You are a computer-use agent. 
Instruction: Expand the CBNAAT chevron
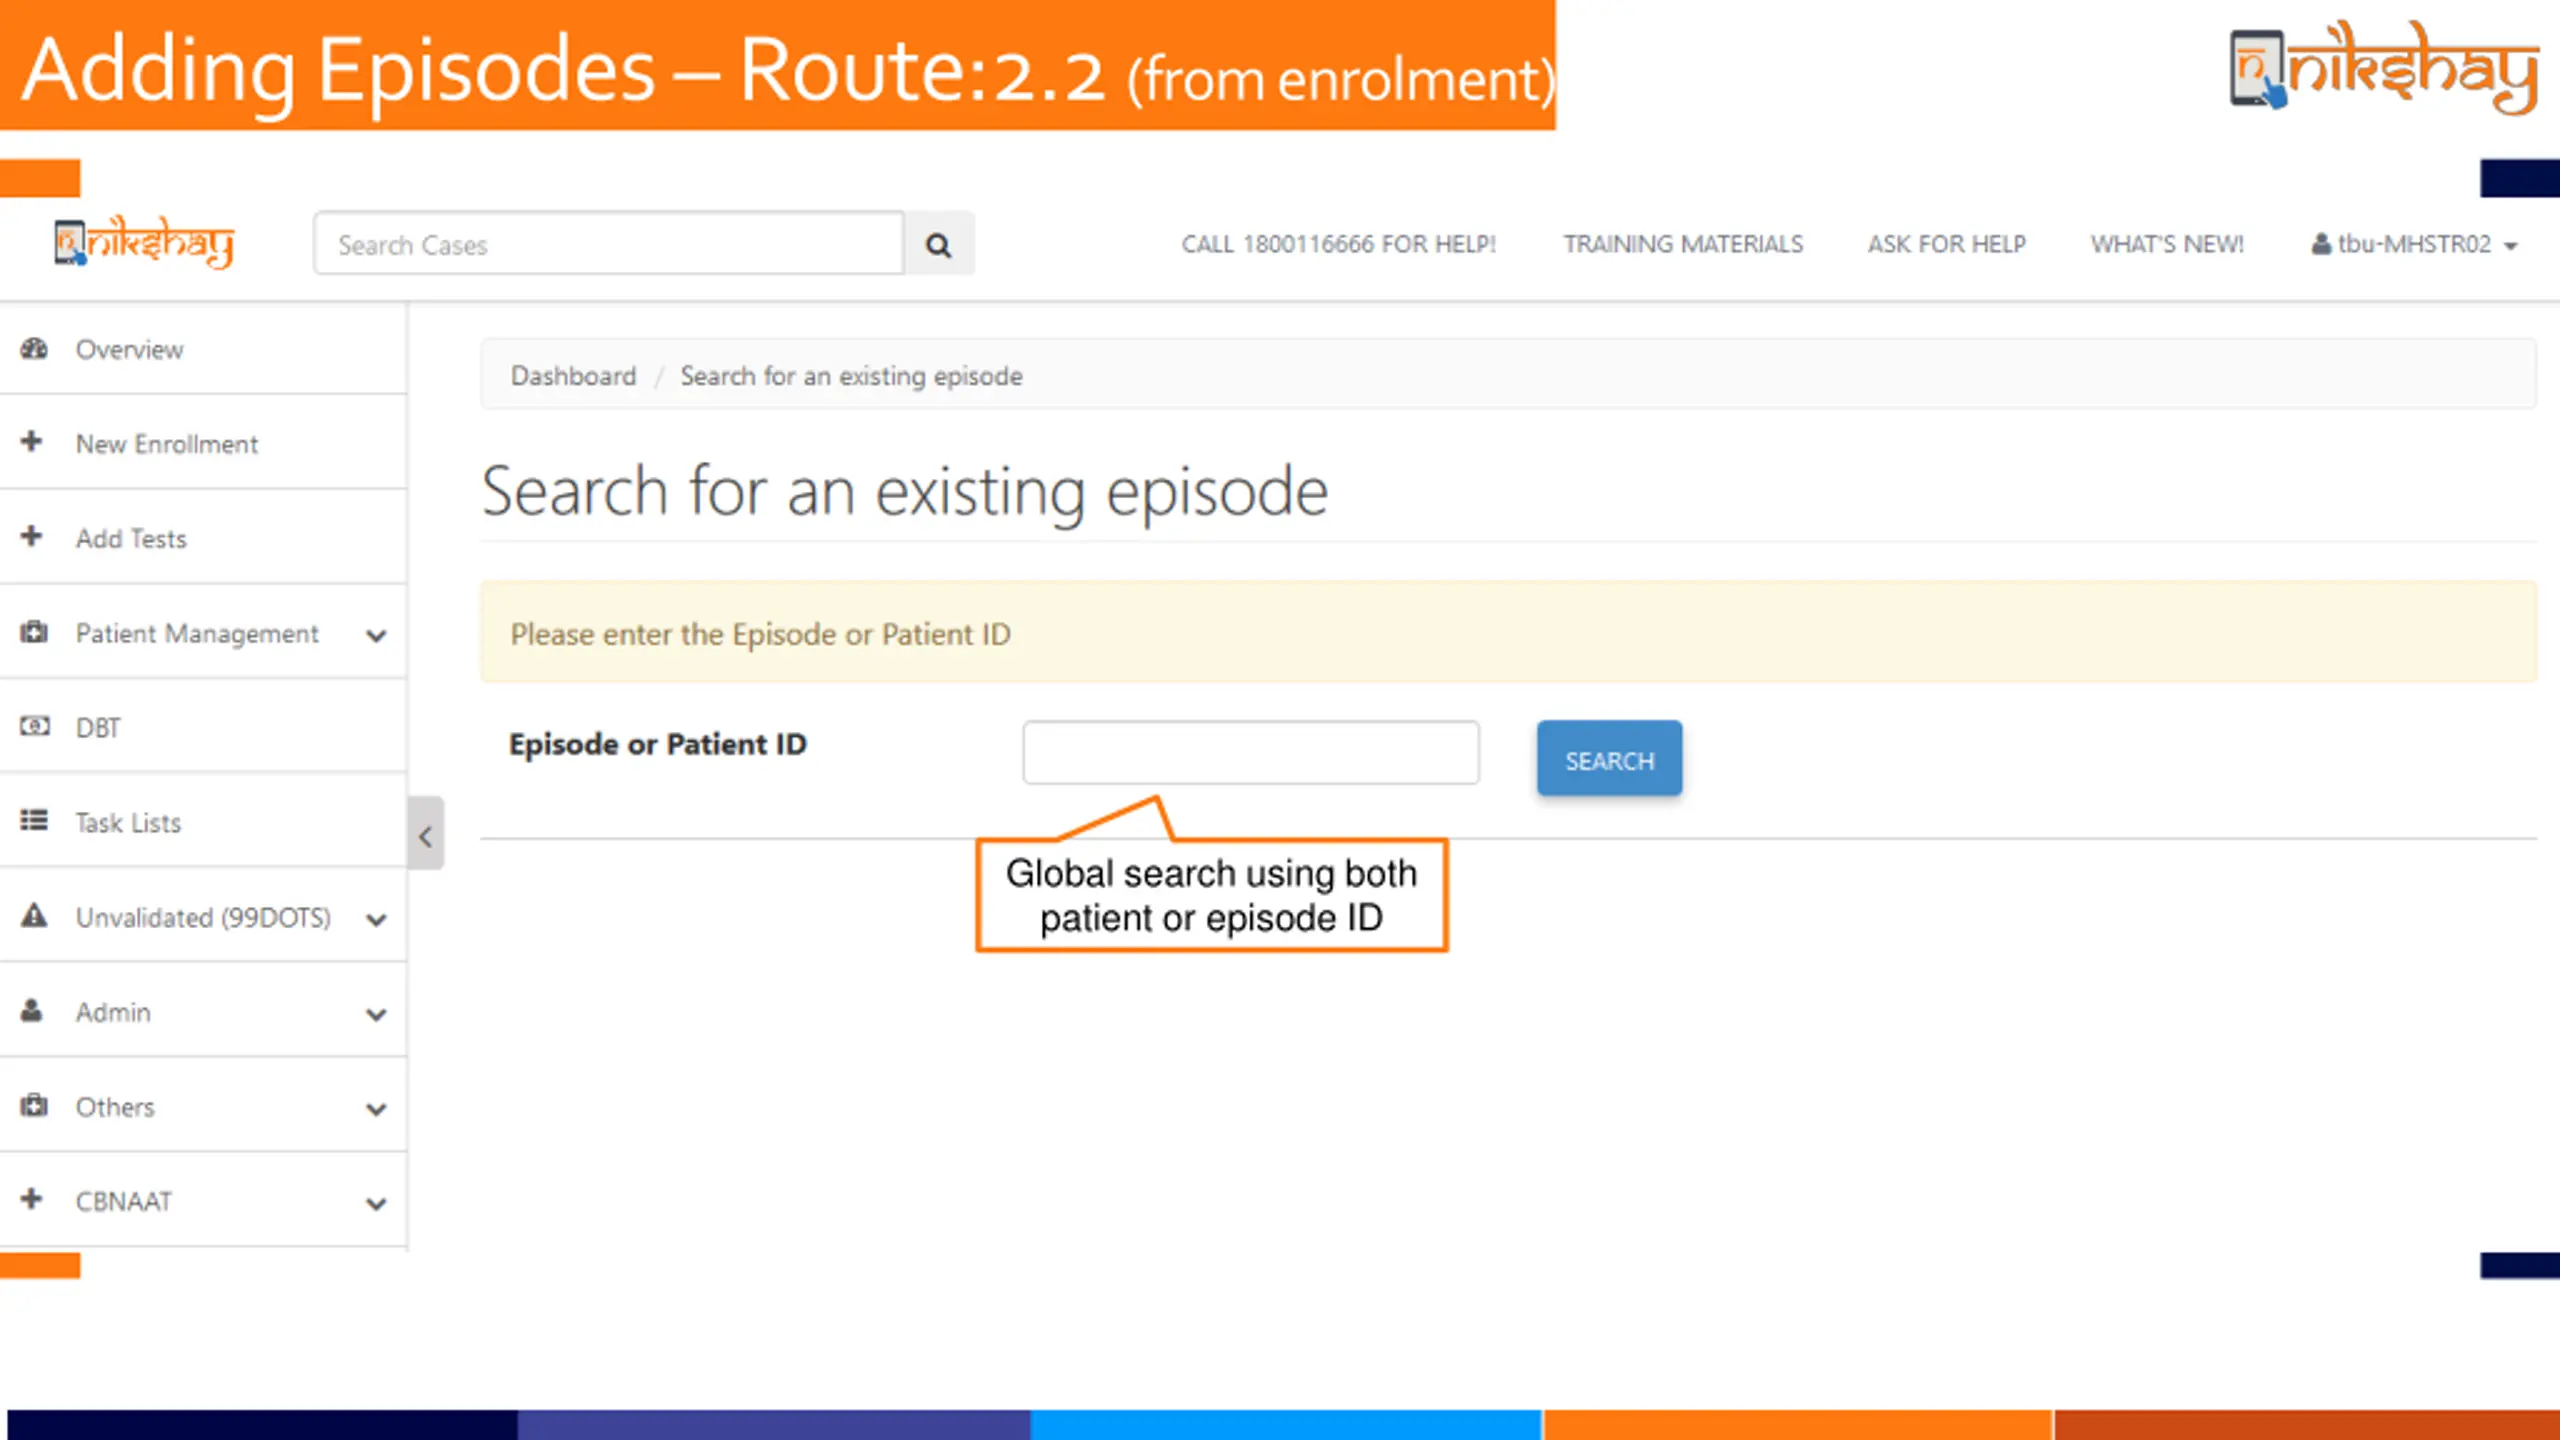click(376, 1204)
